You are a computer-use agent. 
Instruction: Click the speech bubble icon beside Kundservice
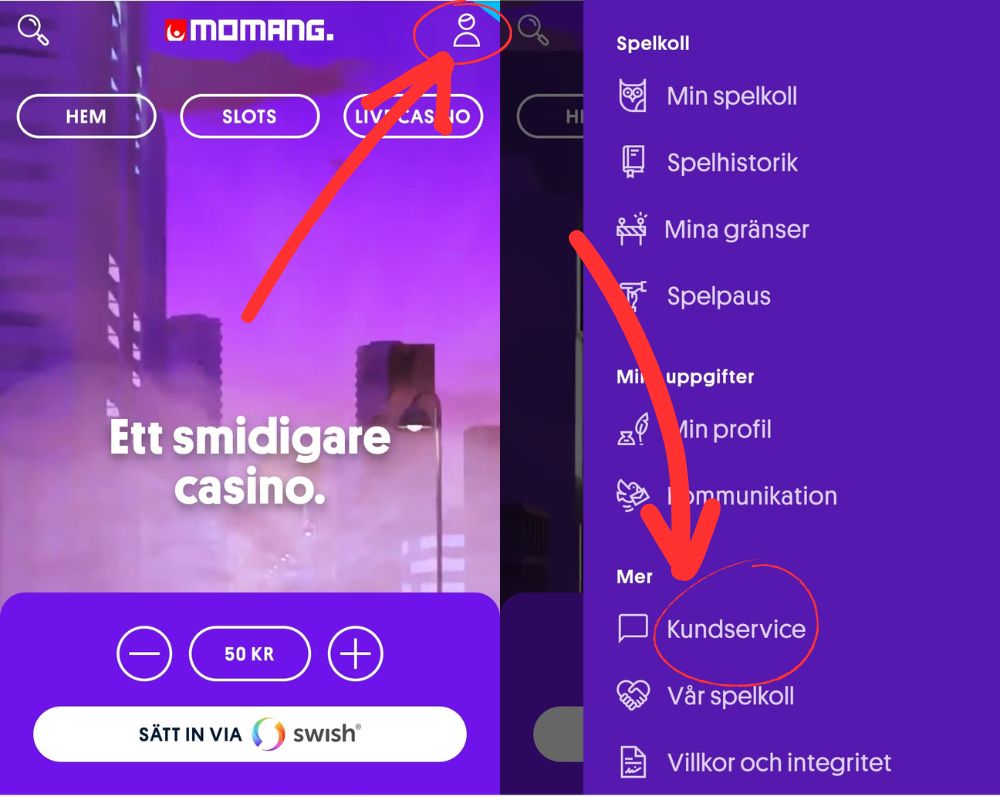[633, 628]
